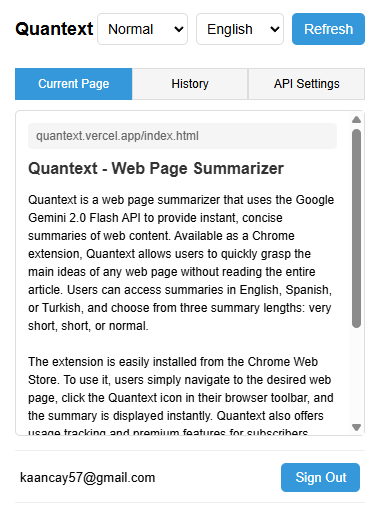The image size is (378, 517).
Task: Click the scrollbar down arrow in summary panel
Action: pyautogui.click(x=356, y=427)
